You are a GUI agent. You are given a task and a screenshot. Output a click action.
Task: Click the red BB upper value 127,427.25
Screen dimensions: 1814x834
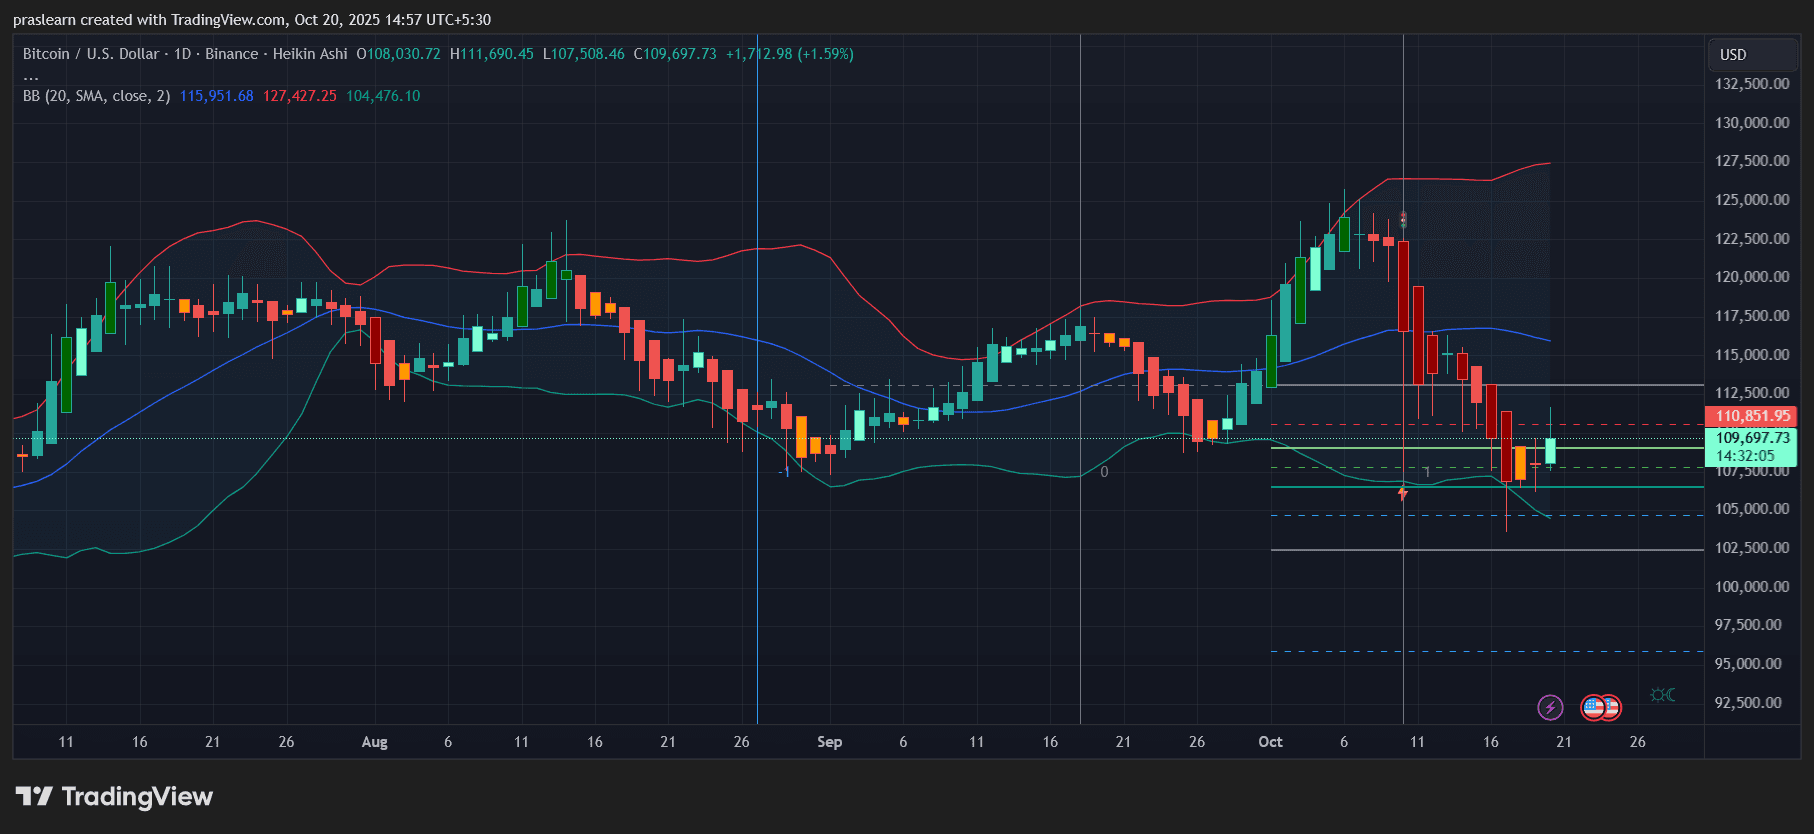click(x=300, y=96)
